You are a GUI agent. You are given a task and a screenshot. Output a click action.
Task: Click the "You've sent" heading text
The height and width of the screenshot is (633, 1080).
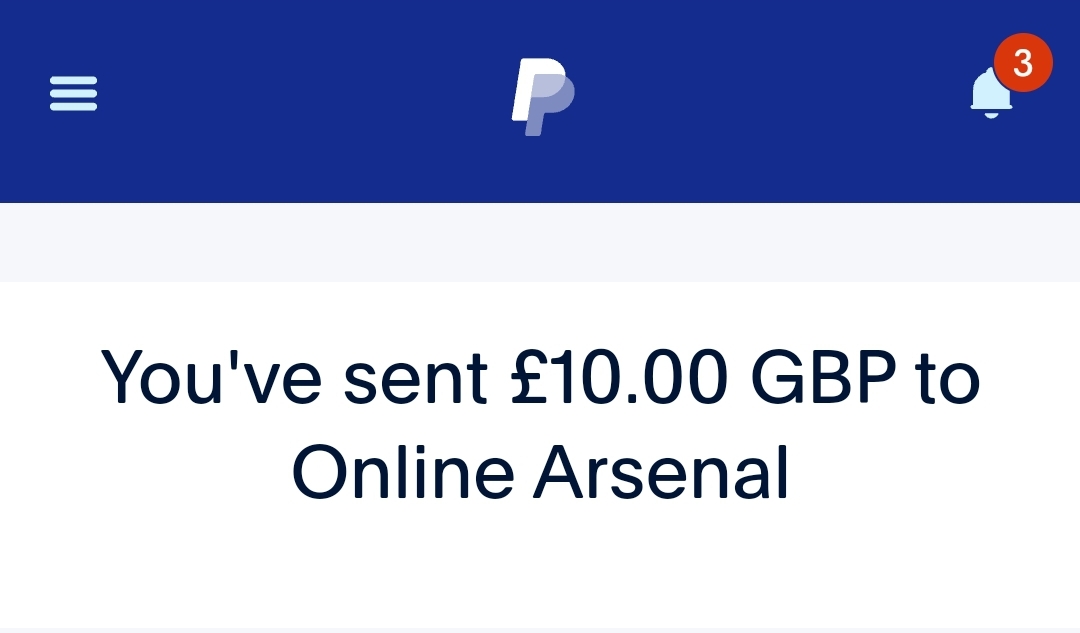click(x=295, y=377)
